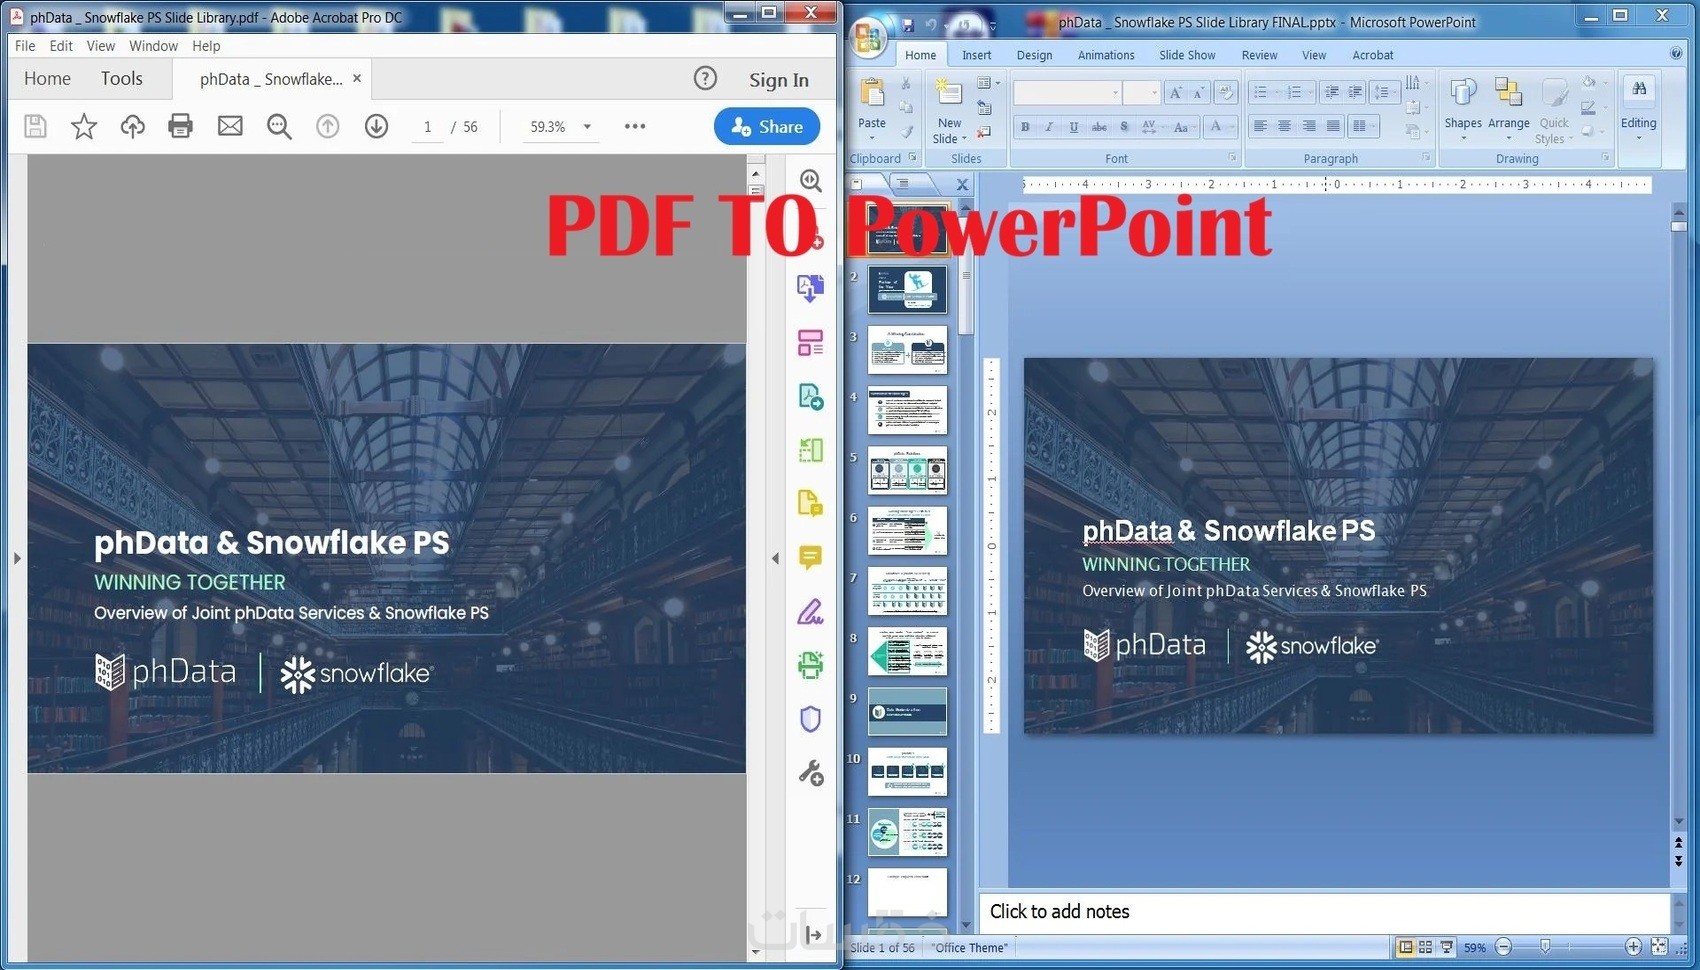Switch to the Design ribbon tab
Viewport: 1700px width, 970px height.
[1034, 55]
